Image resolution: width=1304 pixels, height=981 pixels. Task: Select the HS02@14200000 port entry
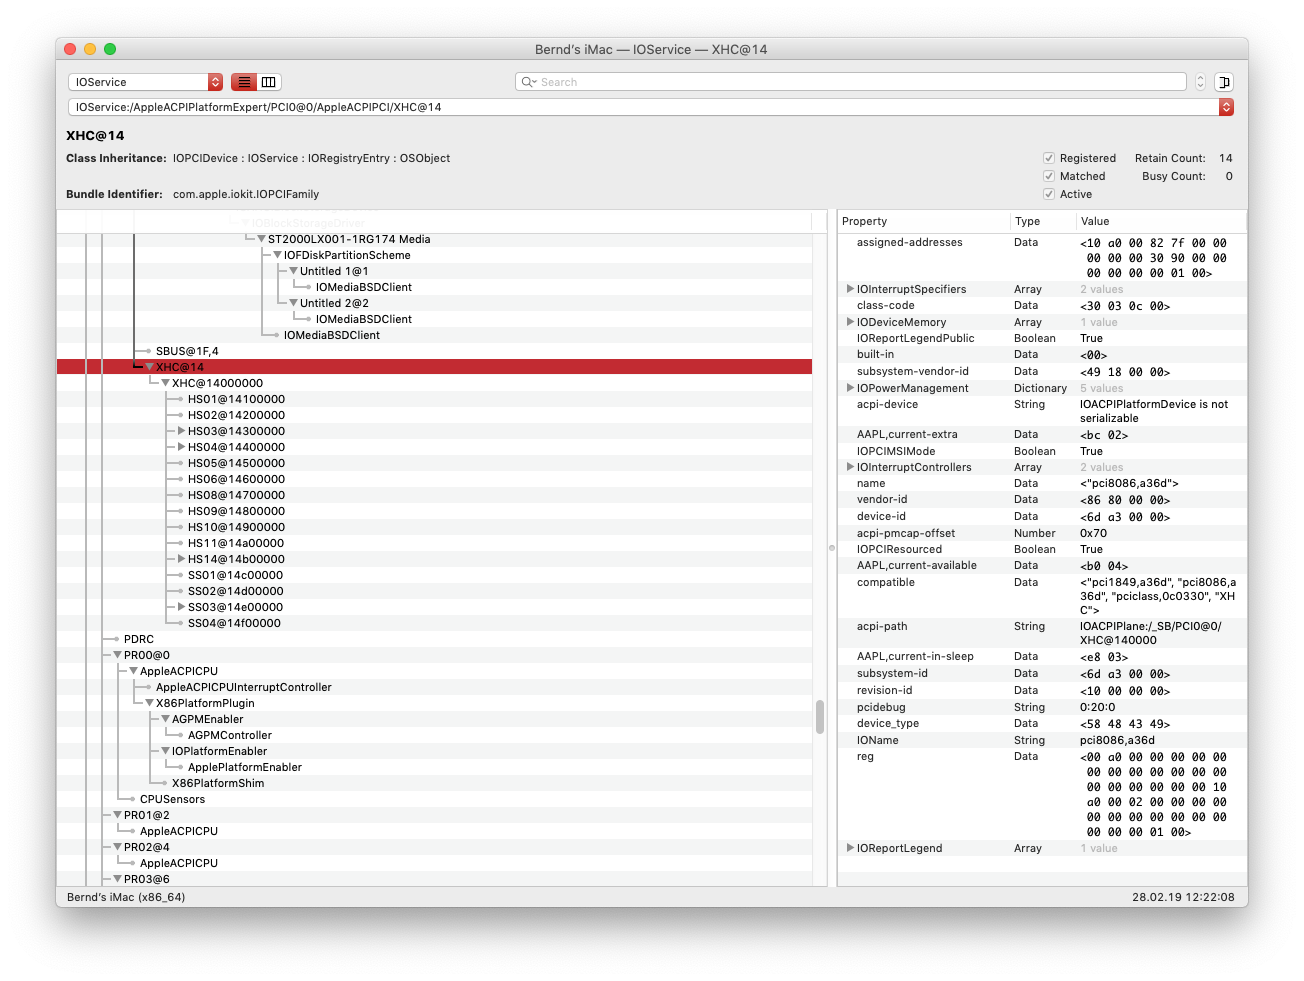click(x=236, y=415)
